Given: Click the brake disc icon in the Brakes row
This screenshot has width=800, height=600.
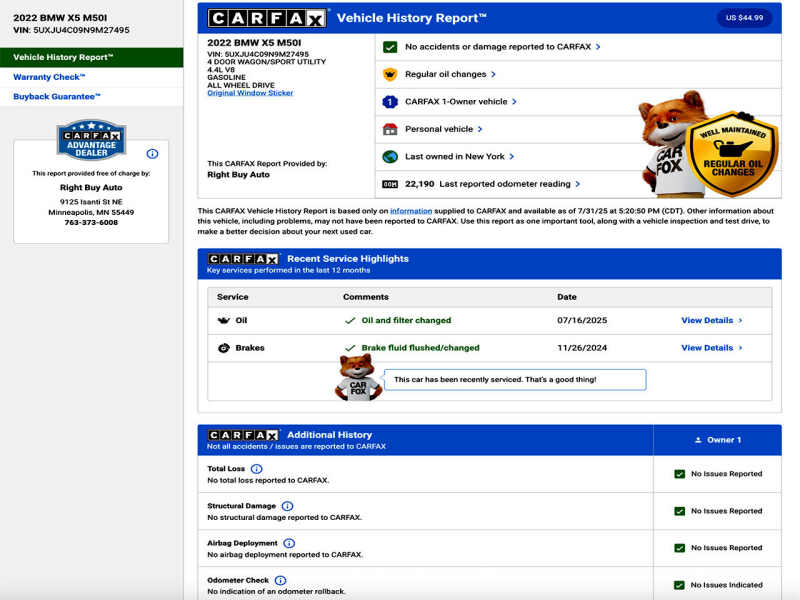Looking at the screenshot, I should (223, 348).
